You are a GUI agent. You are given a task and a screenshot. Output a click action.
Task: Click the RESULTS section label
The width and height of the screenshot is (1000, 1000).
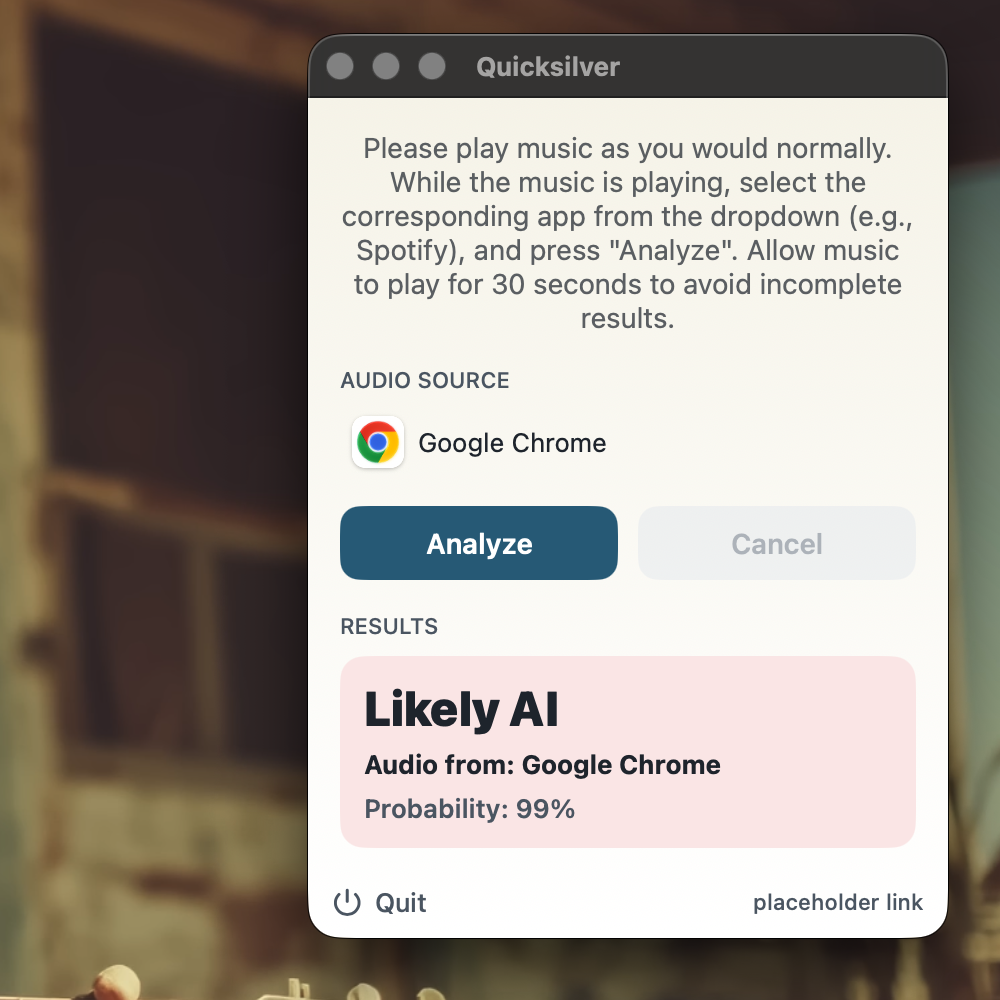[389, 626]
